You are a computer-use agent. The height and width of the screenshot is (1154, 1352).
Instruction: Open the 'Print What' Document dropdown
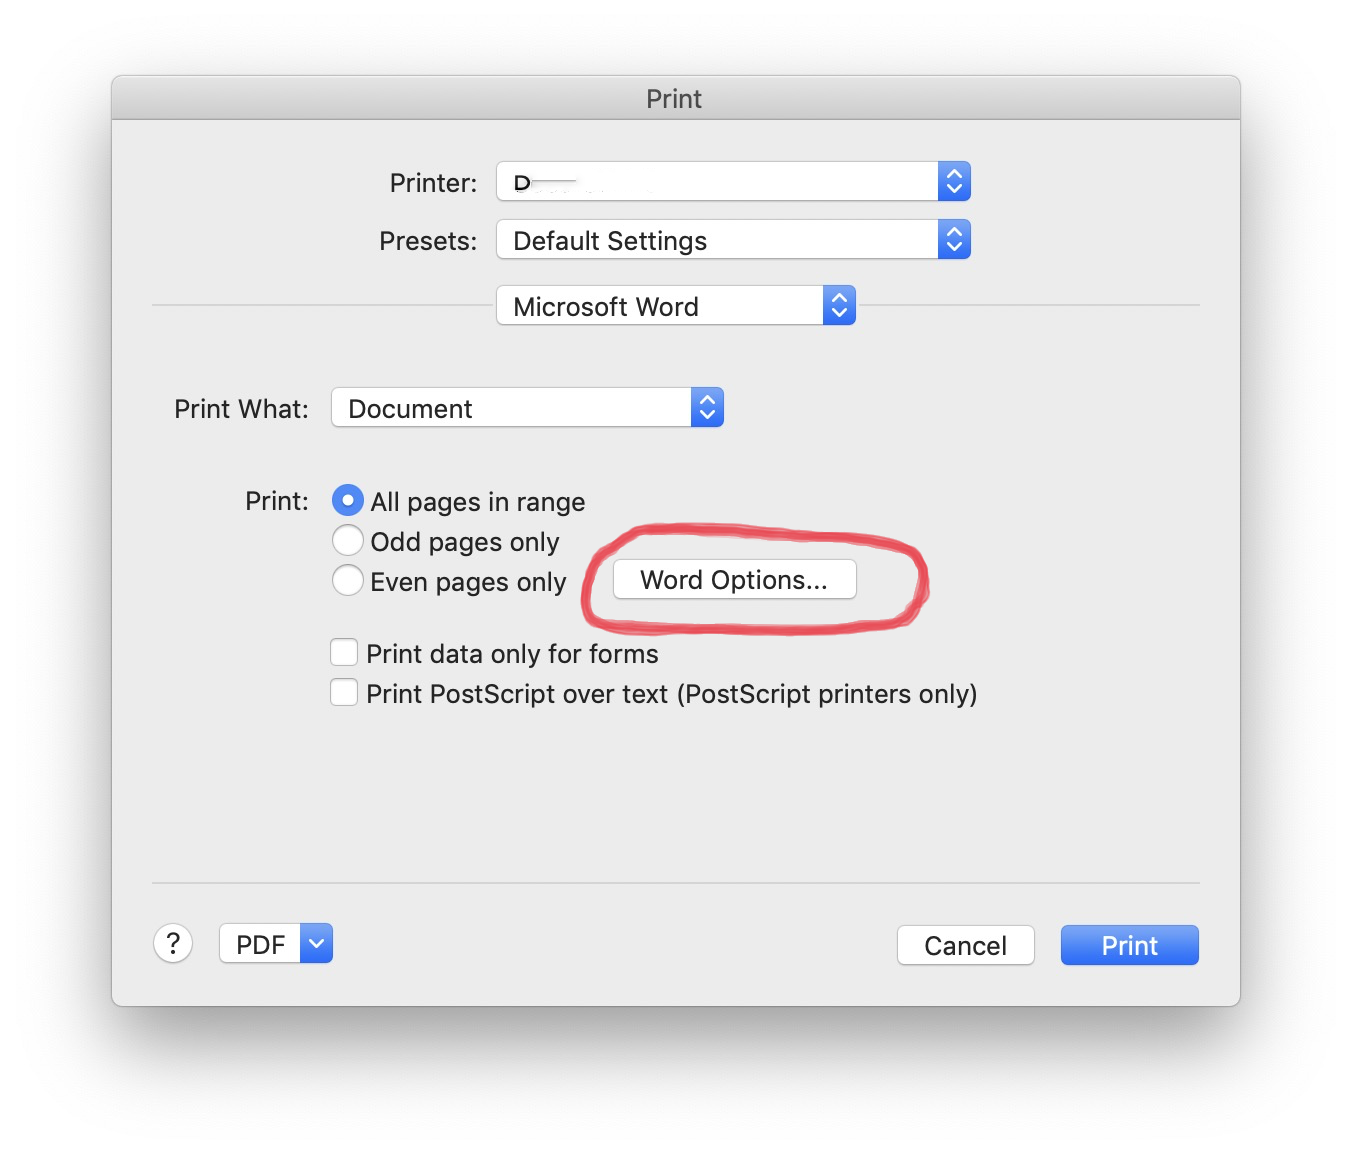pyautogui.click(x=515, y=407)
